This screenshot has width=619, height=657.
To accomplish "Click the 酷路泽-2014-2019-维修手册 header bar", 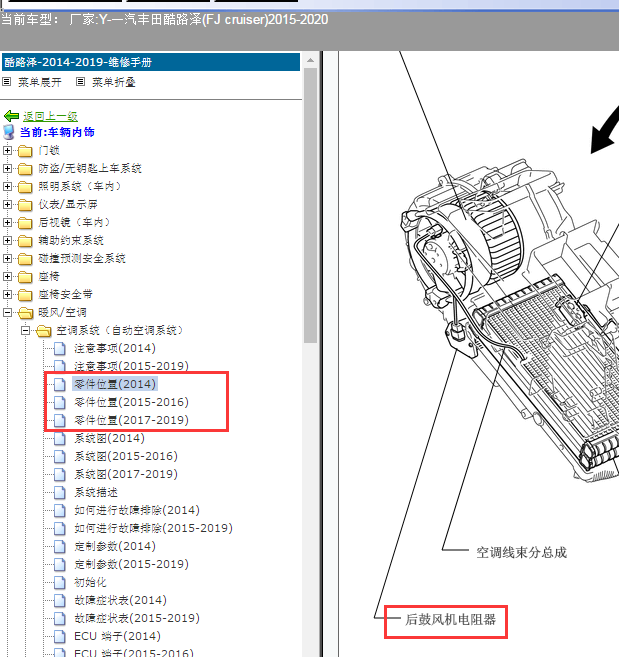I will coord(151,62).
